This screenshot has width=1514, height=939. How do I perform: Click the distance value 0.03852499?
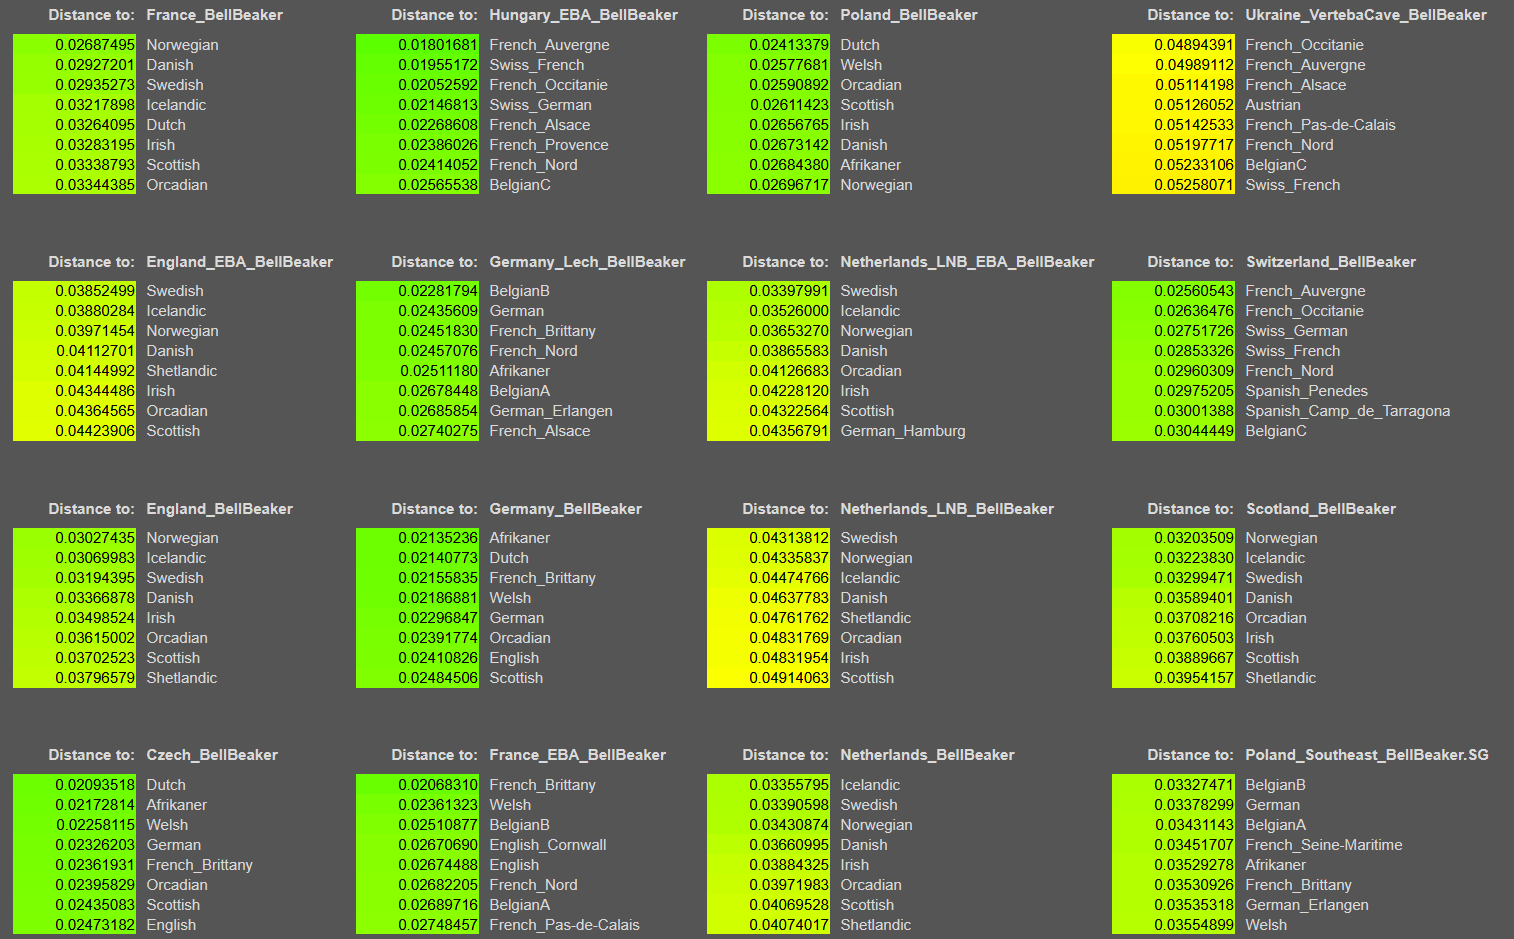pyautogui.click(x=95, y=291)
